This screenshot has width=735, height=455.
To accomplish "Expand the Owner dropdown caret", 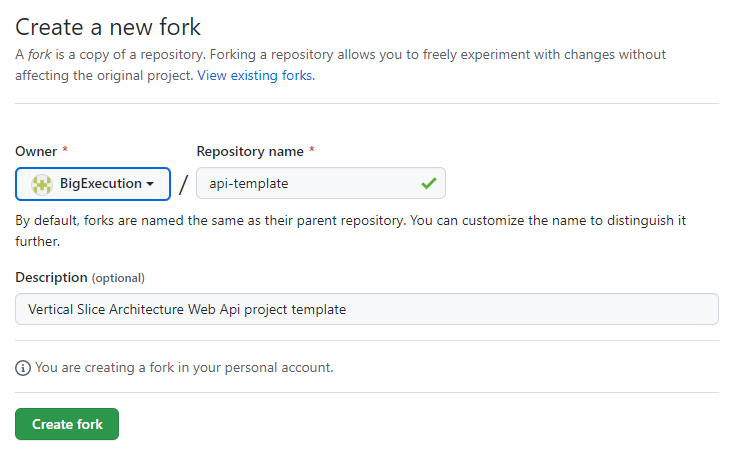I will (150, 184).
